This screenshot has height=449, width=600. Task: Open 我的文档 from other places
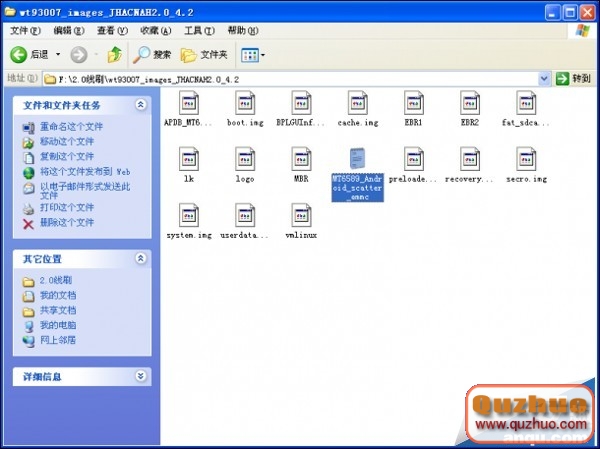[x=58, y=296]
